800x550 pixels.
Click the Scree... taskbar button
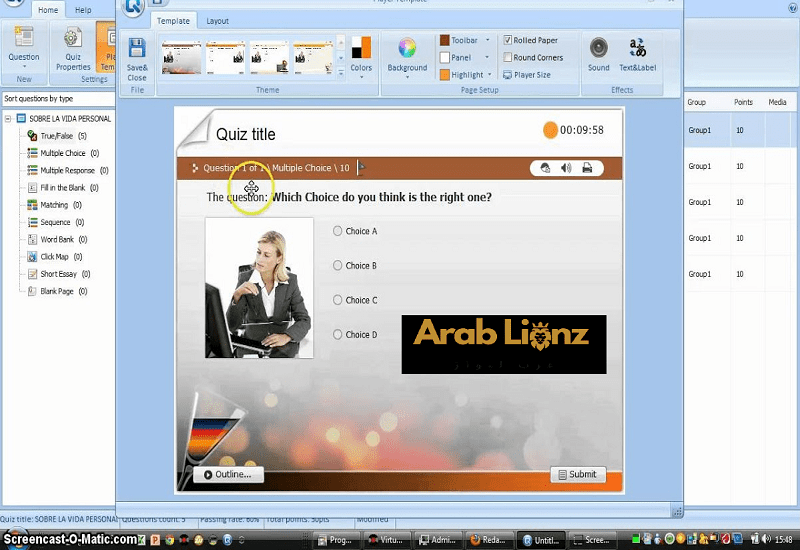pos(592,539)
